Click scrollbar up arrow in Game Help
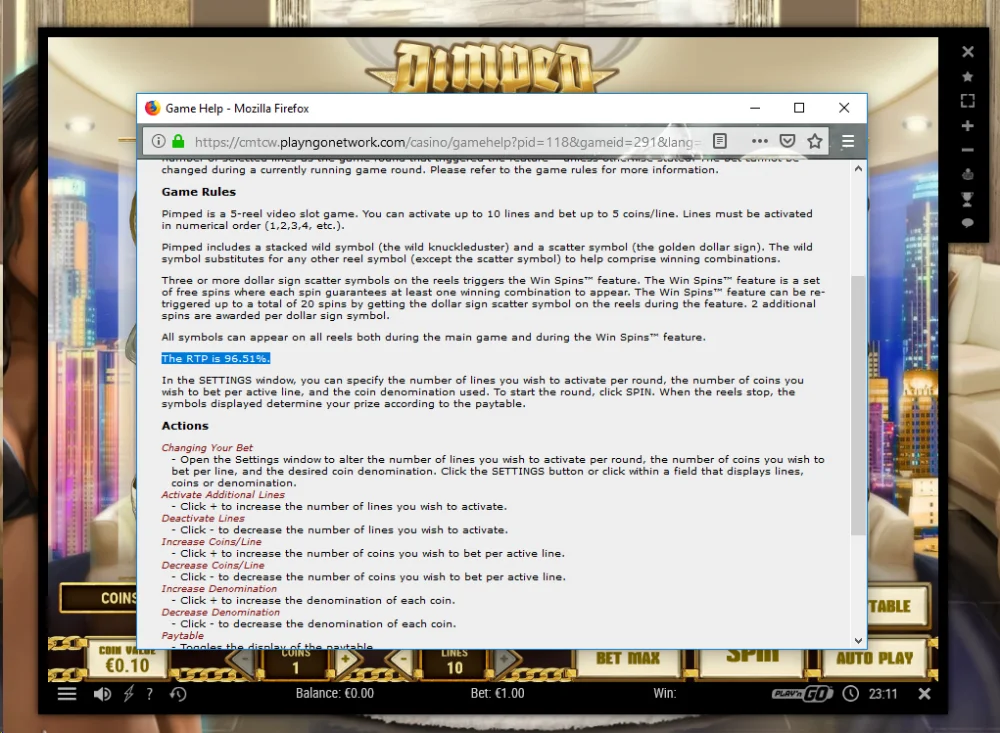Viewport: 1000px width, 733px height. tap(858, 168)
